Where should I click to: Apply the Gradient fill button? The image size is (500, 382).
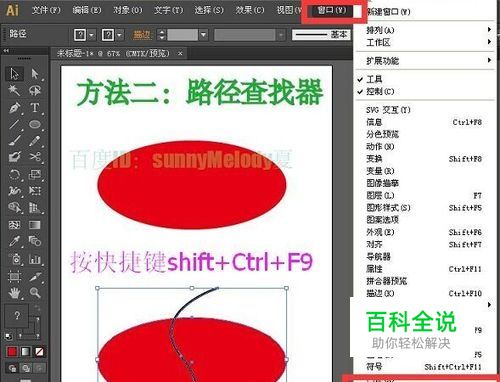26,352
